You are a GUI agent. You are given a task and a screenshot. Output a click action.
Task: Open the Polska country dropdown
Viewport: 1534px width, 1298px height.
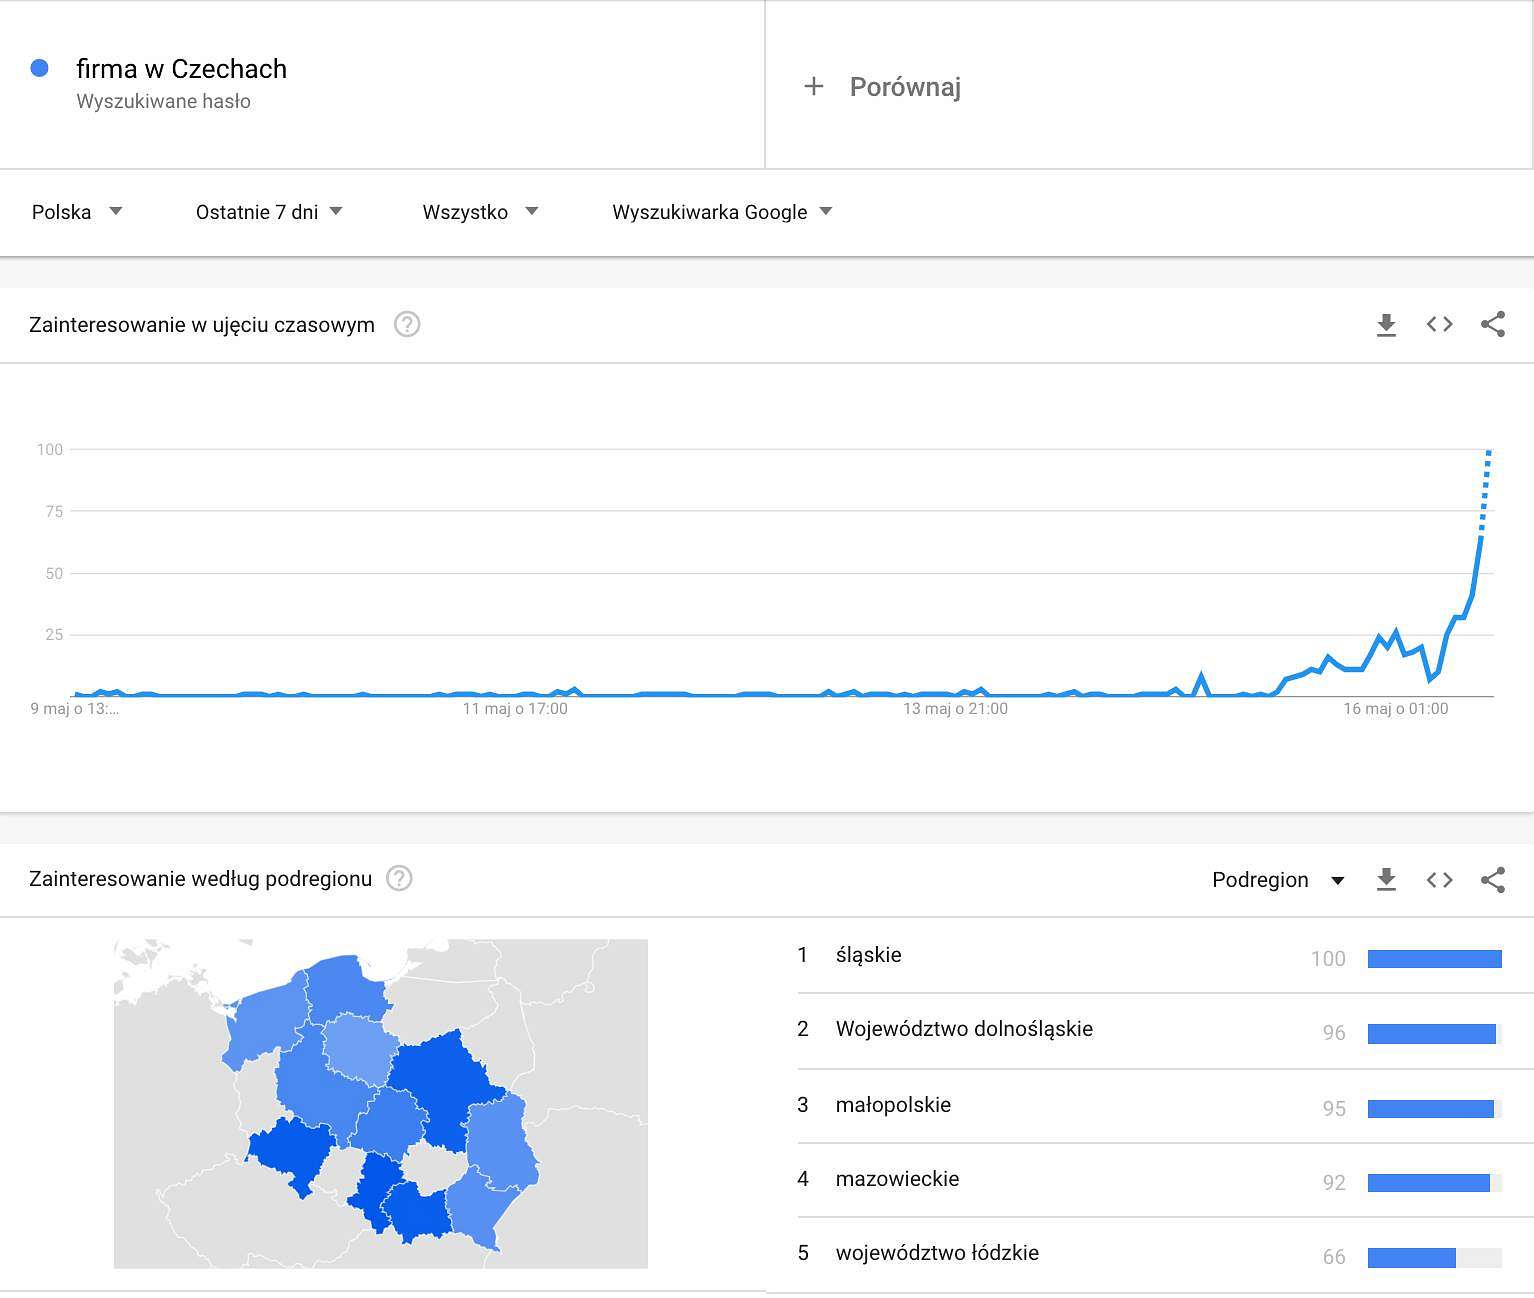coord(77,212)
